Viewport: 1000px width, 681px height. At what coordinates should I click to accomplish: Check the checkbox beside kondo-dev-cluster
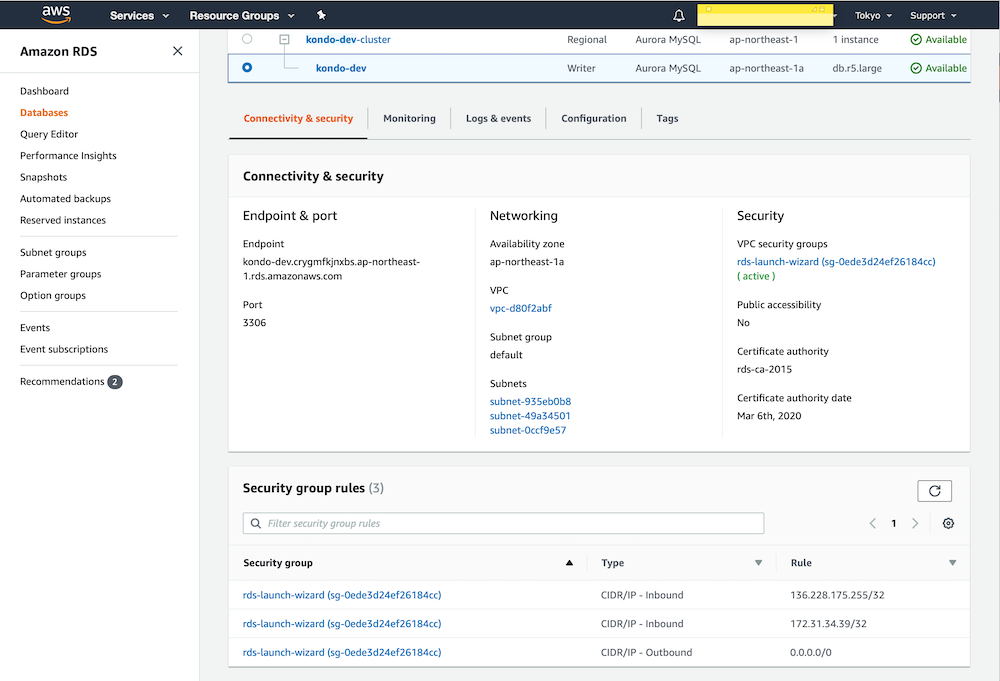pos(285,39)
